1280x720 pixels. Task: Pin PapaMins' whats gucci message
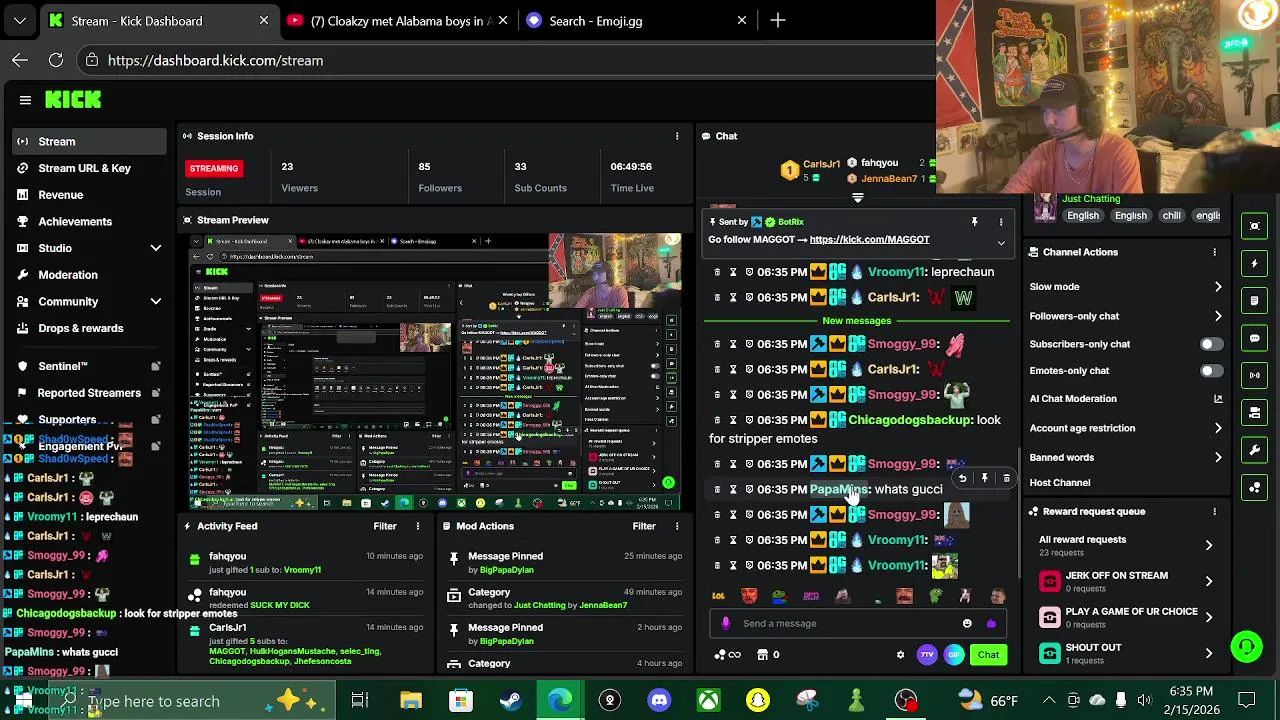984,479
